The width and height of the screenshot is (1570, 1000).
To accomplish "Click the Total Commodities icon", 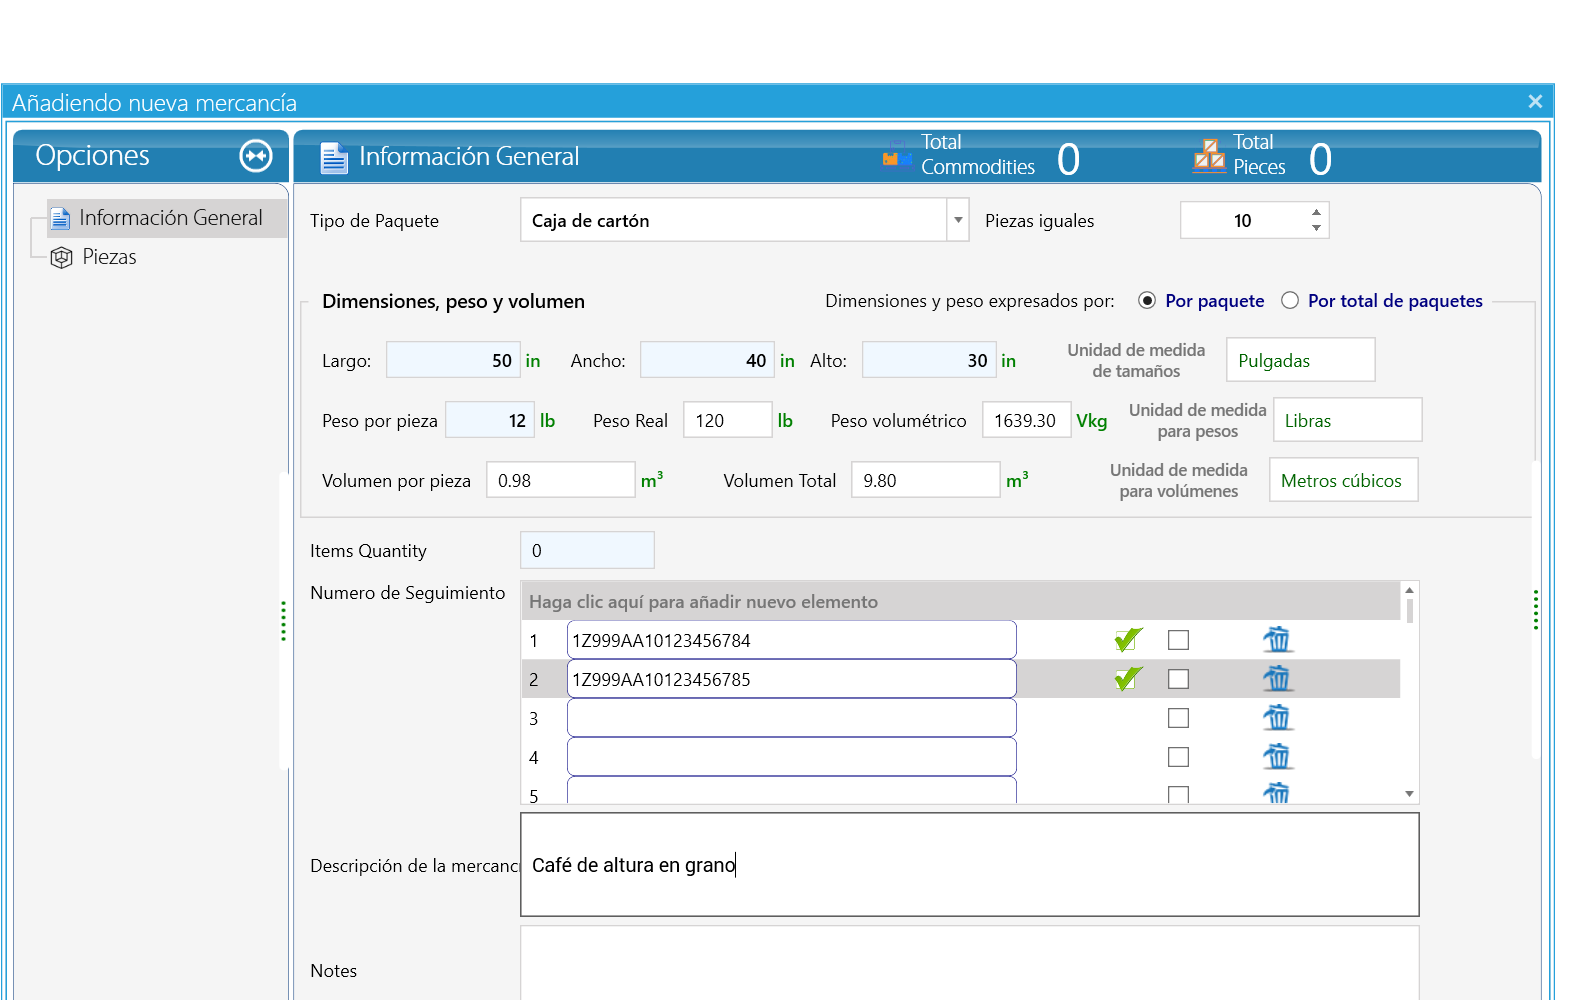I will click(897, 155).
